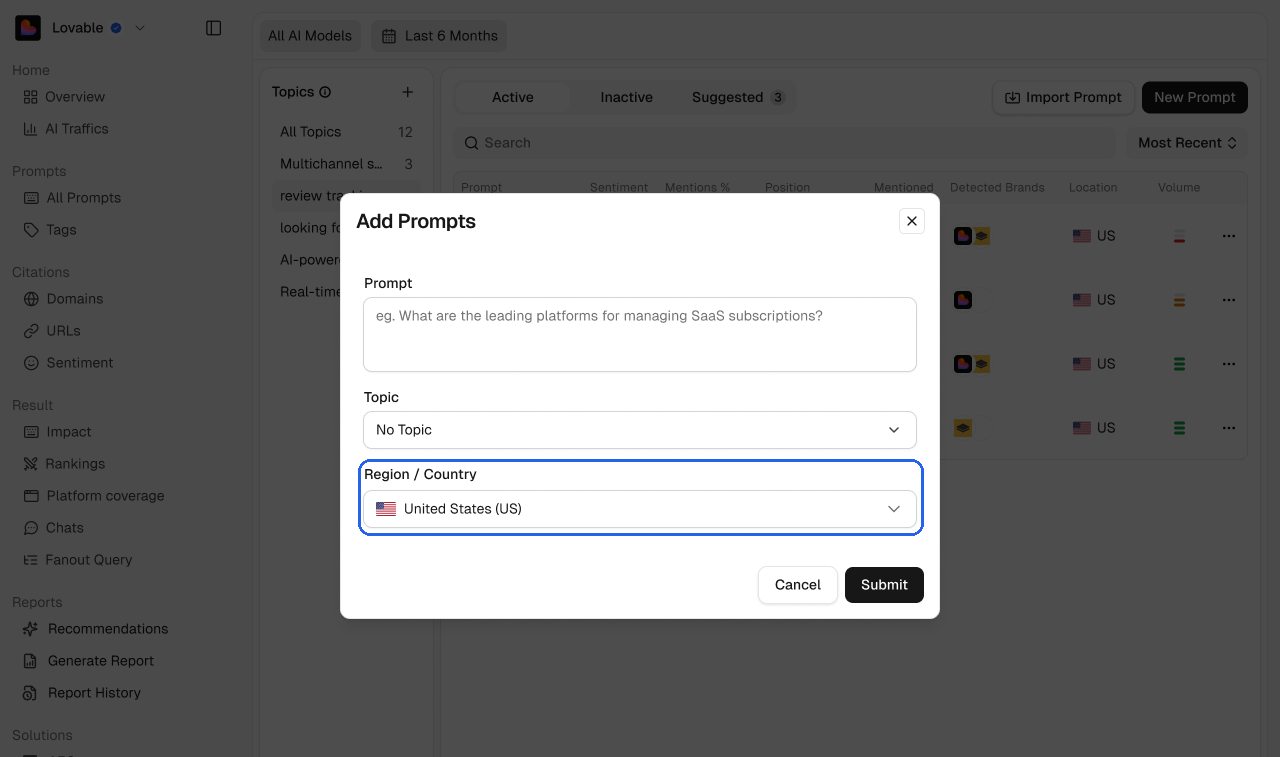The height and width of the screenshot is (757, 1280).
Task: Click the Sentiment smiley icon
Action: click(x=31, y=363)
